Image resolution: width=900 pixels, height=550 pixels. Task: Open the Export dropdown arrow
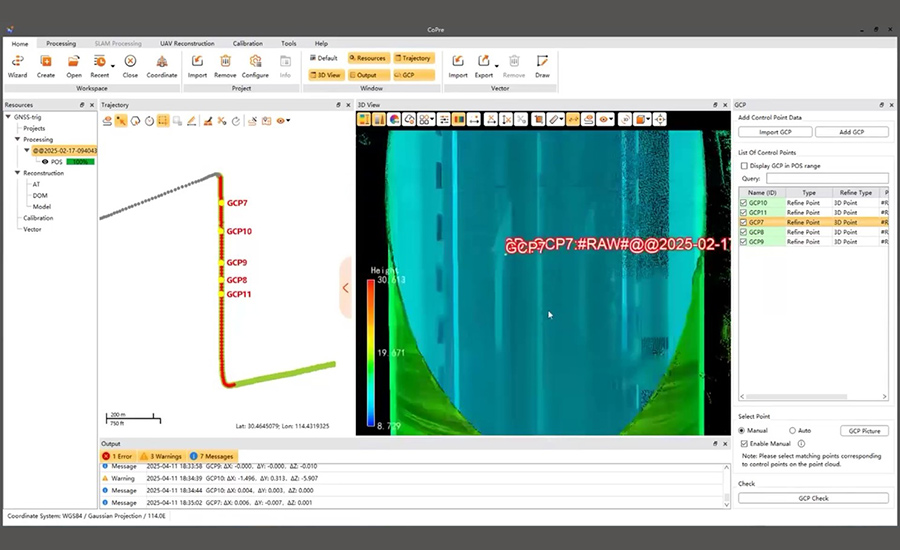[496, 66]
